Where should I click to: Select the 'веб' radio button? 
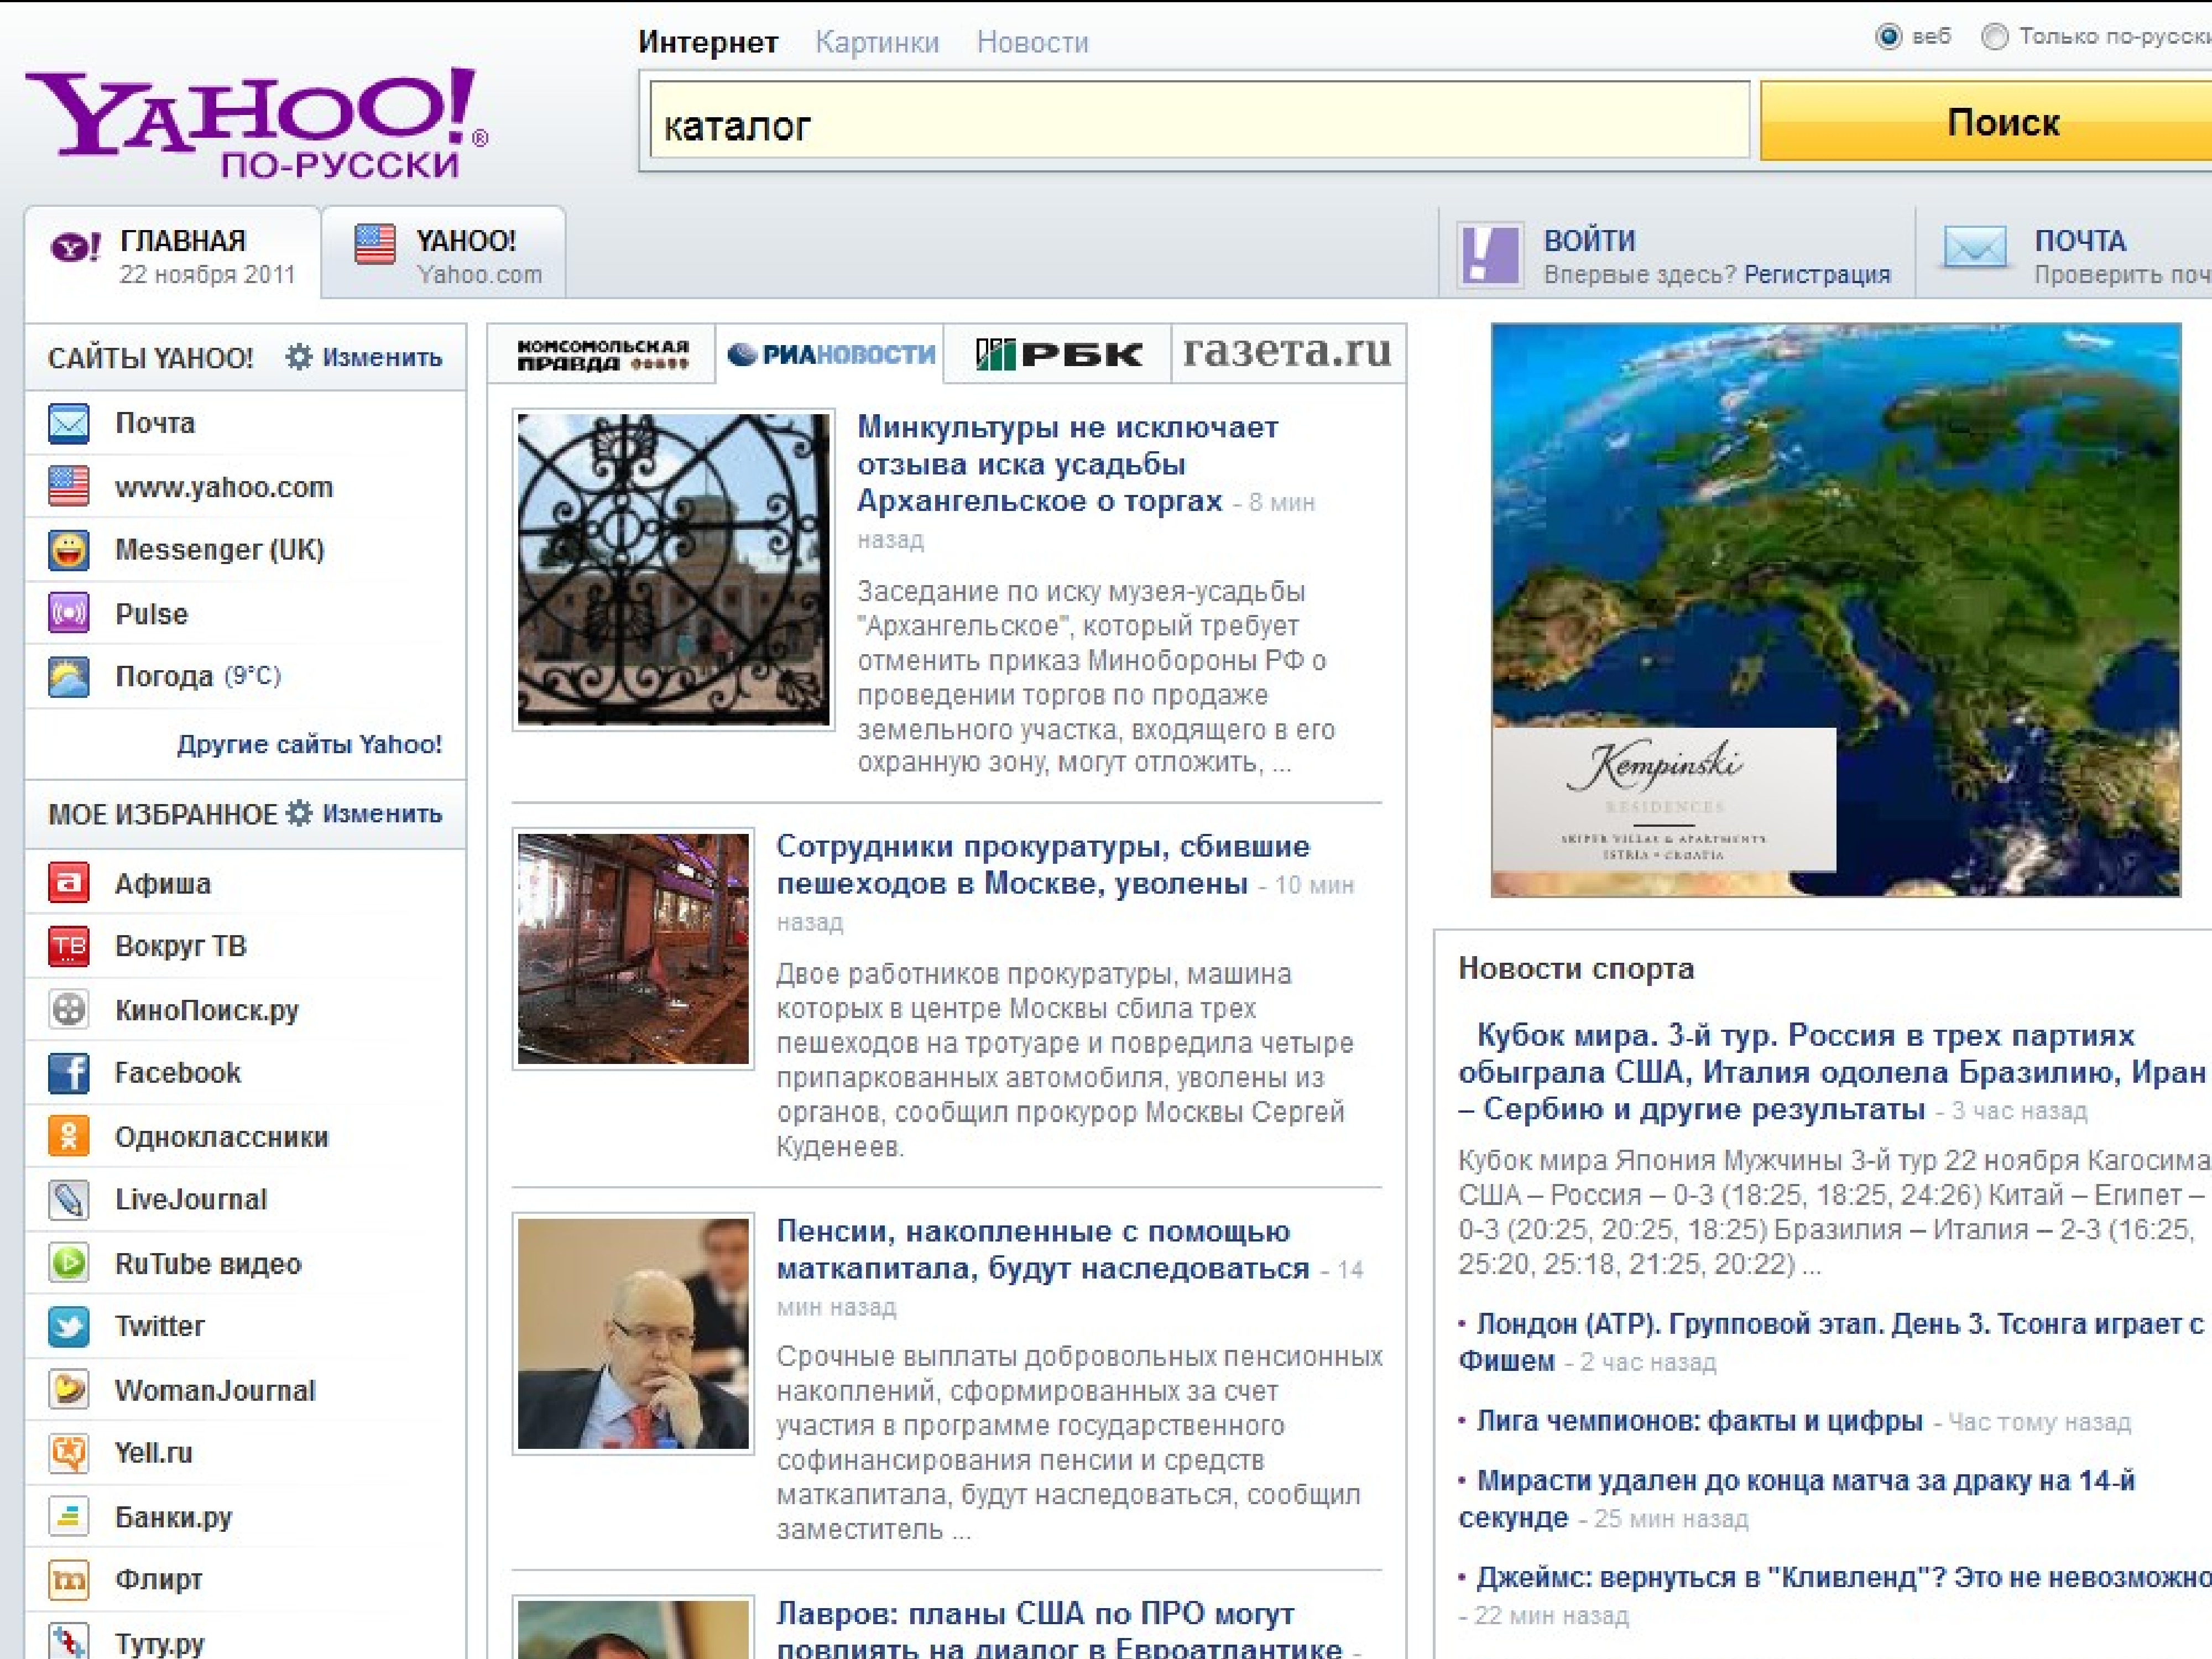(x=1888, y=37)
